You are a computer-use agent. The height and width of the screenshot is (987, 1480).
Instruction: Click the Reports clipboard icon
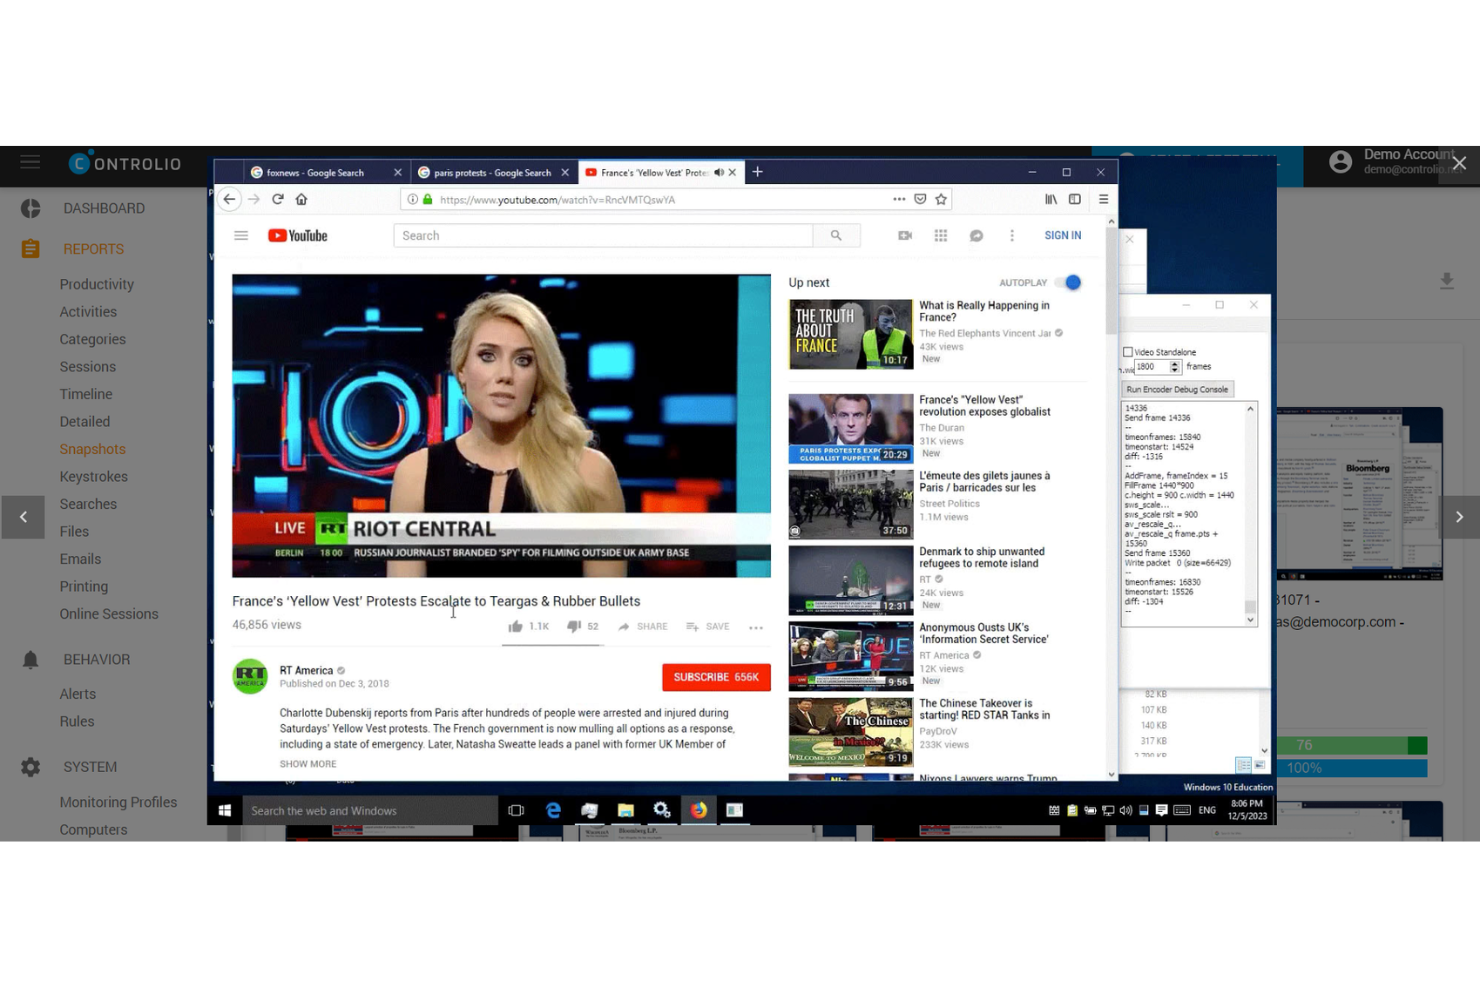click(x=31, y=249)
